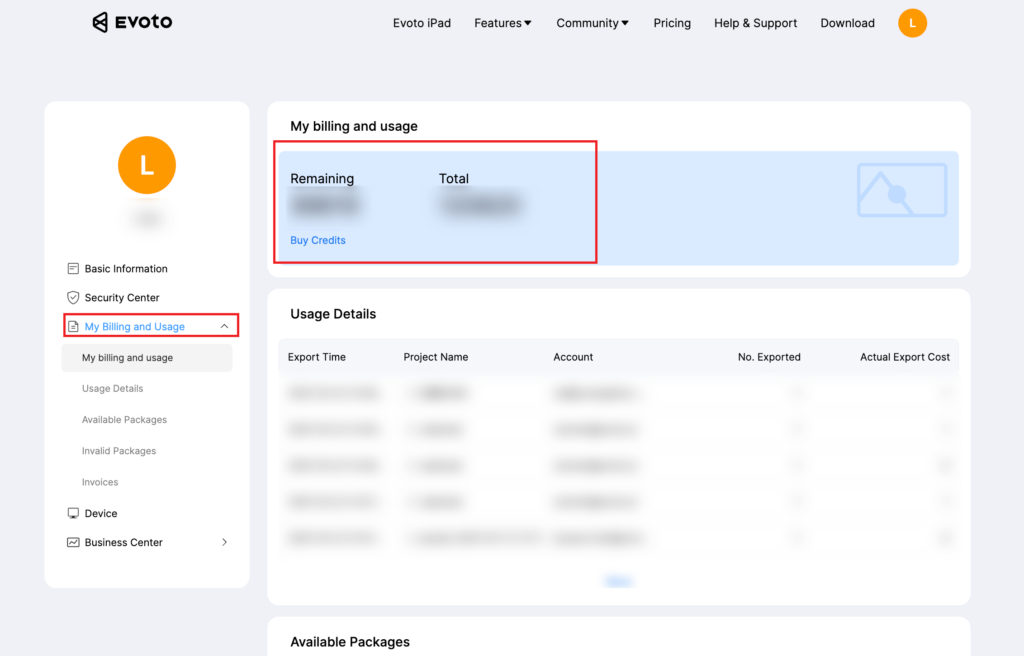Click the Remaining label in billing banner
This screenshot has width=1024, height=656.
point(322,178)
